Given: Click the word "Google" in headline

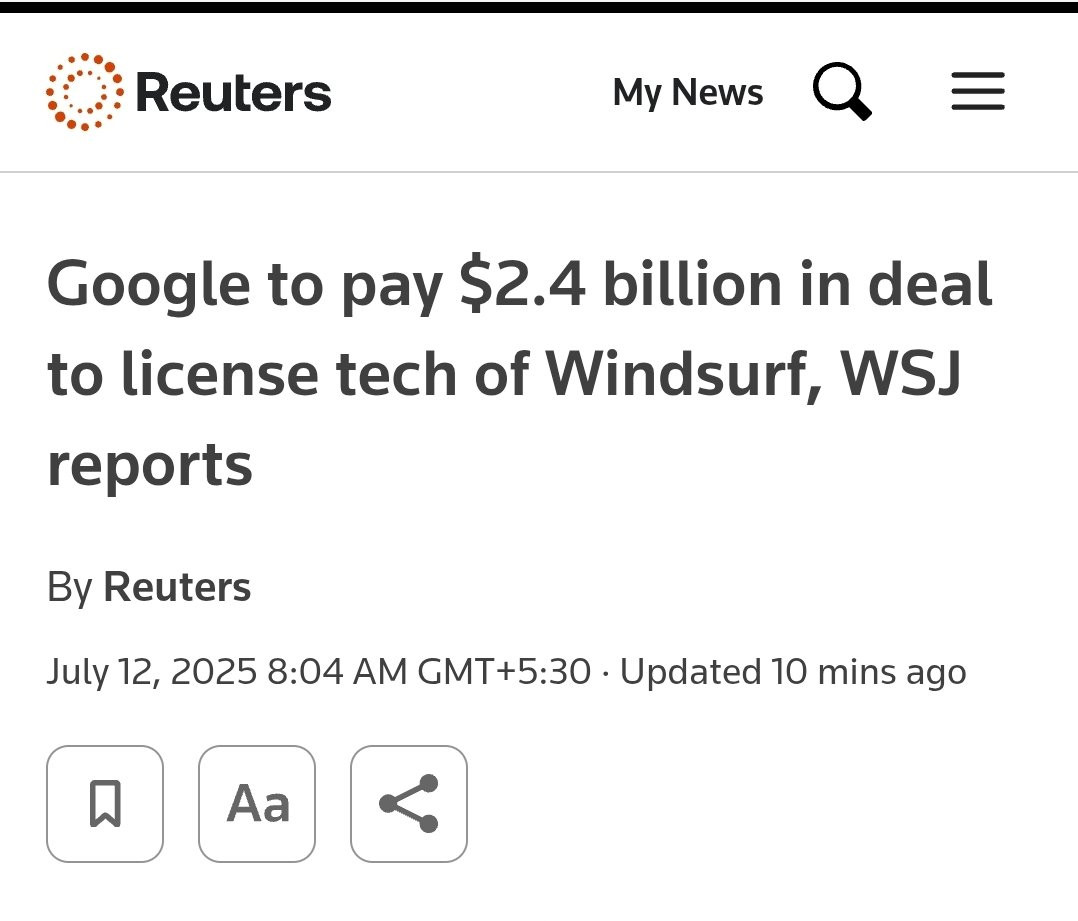Looking at the screenshot, I should [148, 284].
